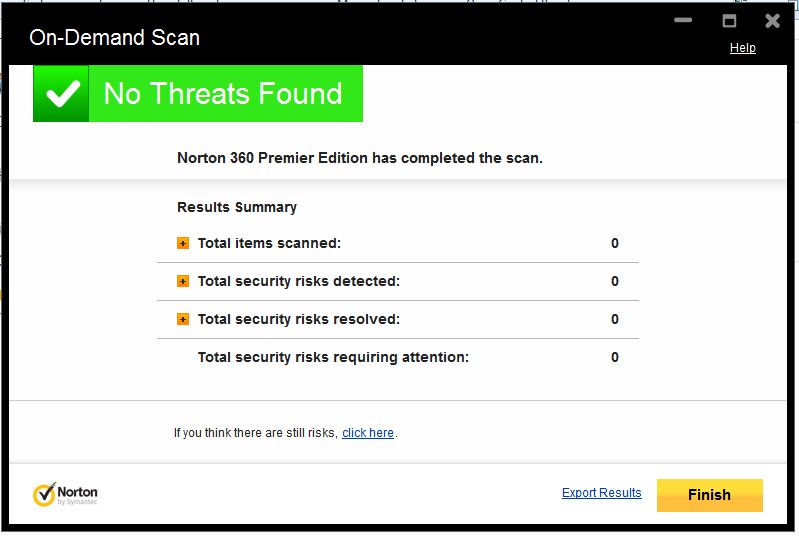Click the No Threats Found banner
The image size is (799, 536).
[x=223, y=94]
